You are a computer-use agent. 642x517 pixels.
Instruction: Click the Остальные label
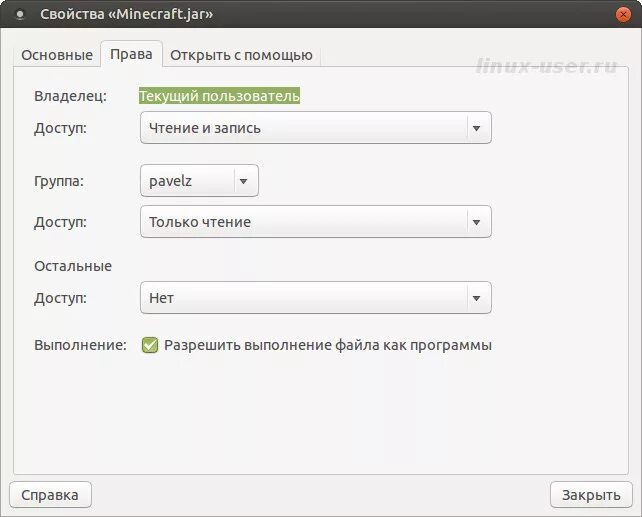73,266
